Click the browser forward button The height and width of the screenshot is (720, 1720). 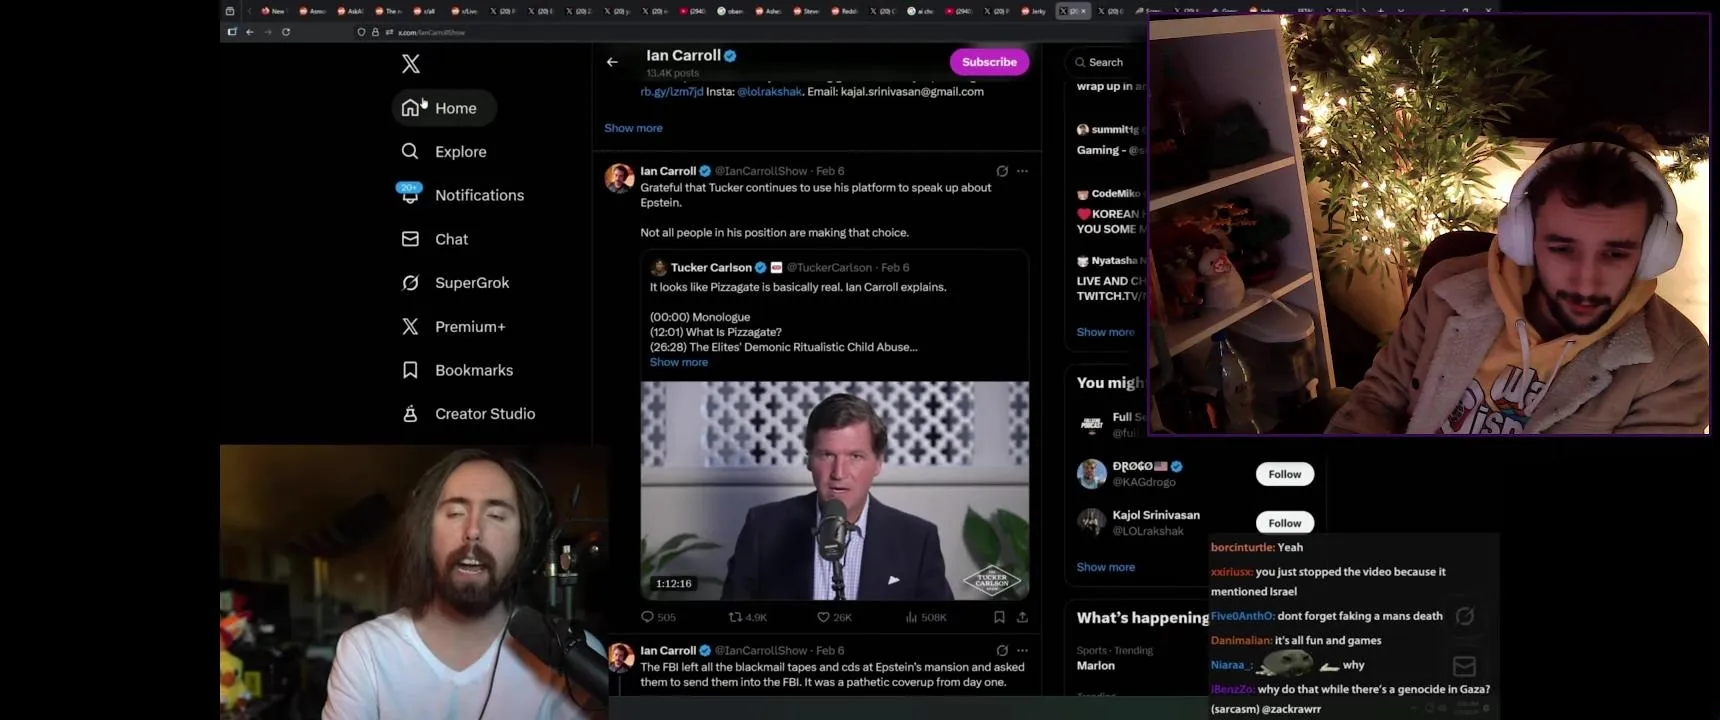(x=268, y=32)
